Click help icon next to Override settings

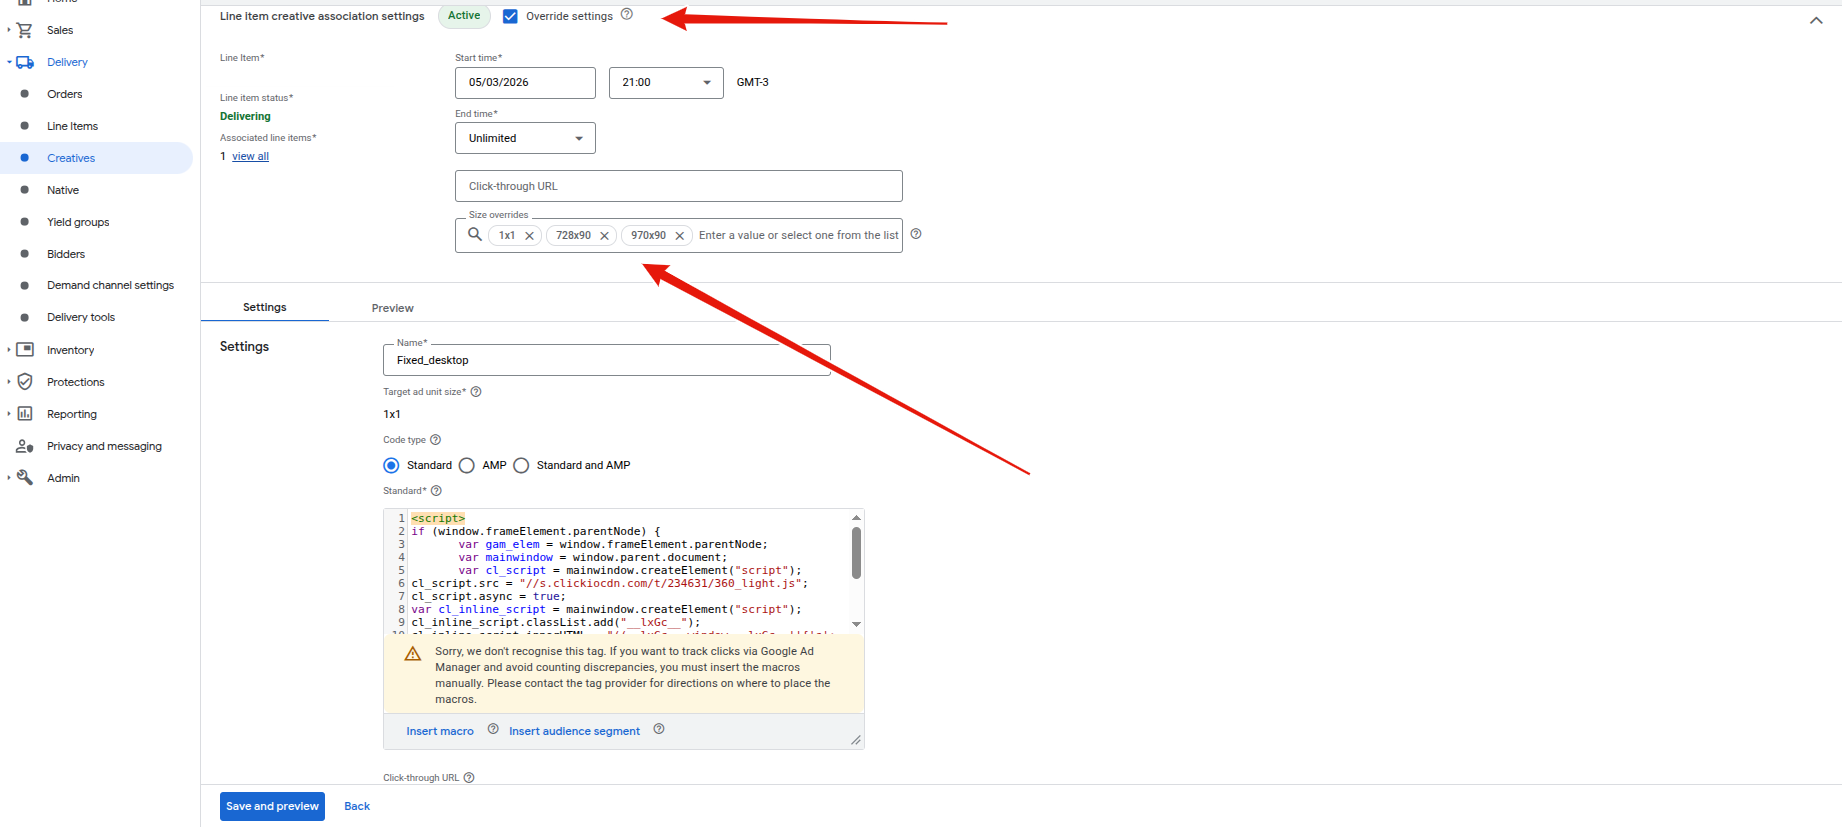coord(627,14)
